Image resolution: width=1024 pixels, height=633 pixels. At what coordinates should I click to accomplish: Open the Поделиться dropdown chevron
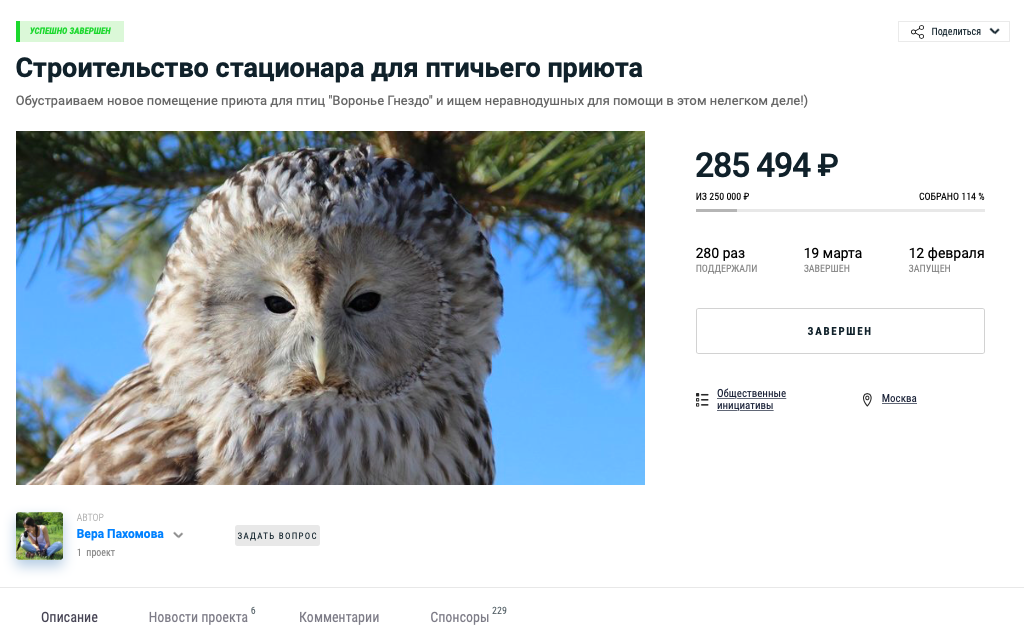click(995, 31)
